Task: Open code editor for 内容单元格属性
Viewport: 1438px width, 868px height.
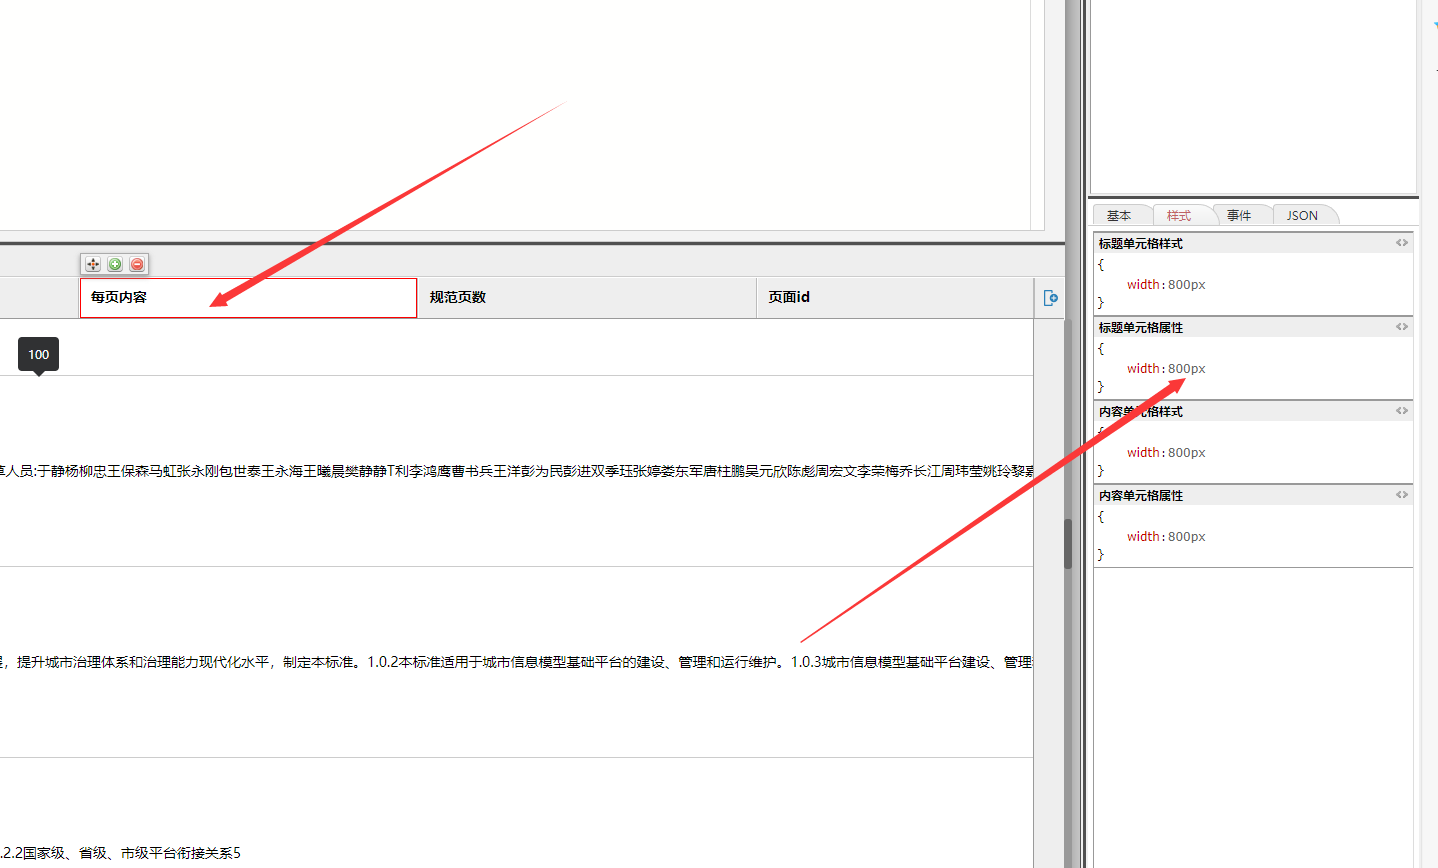Action: (x=1402, y=495)
